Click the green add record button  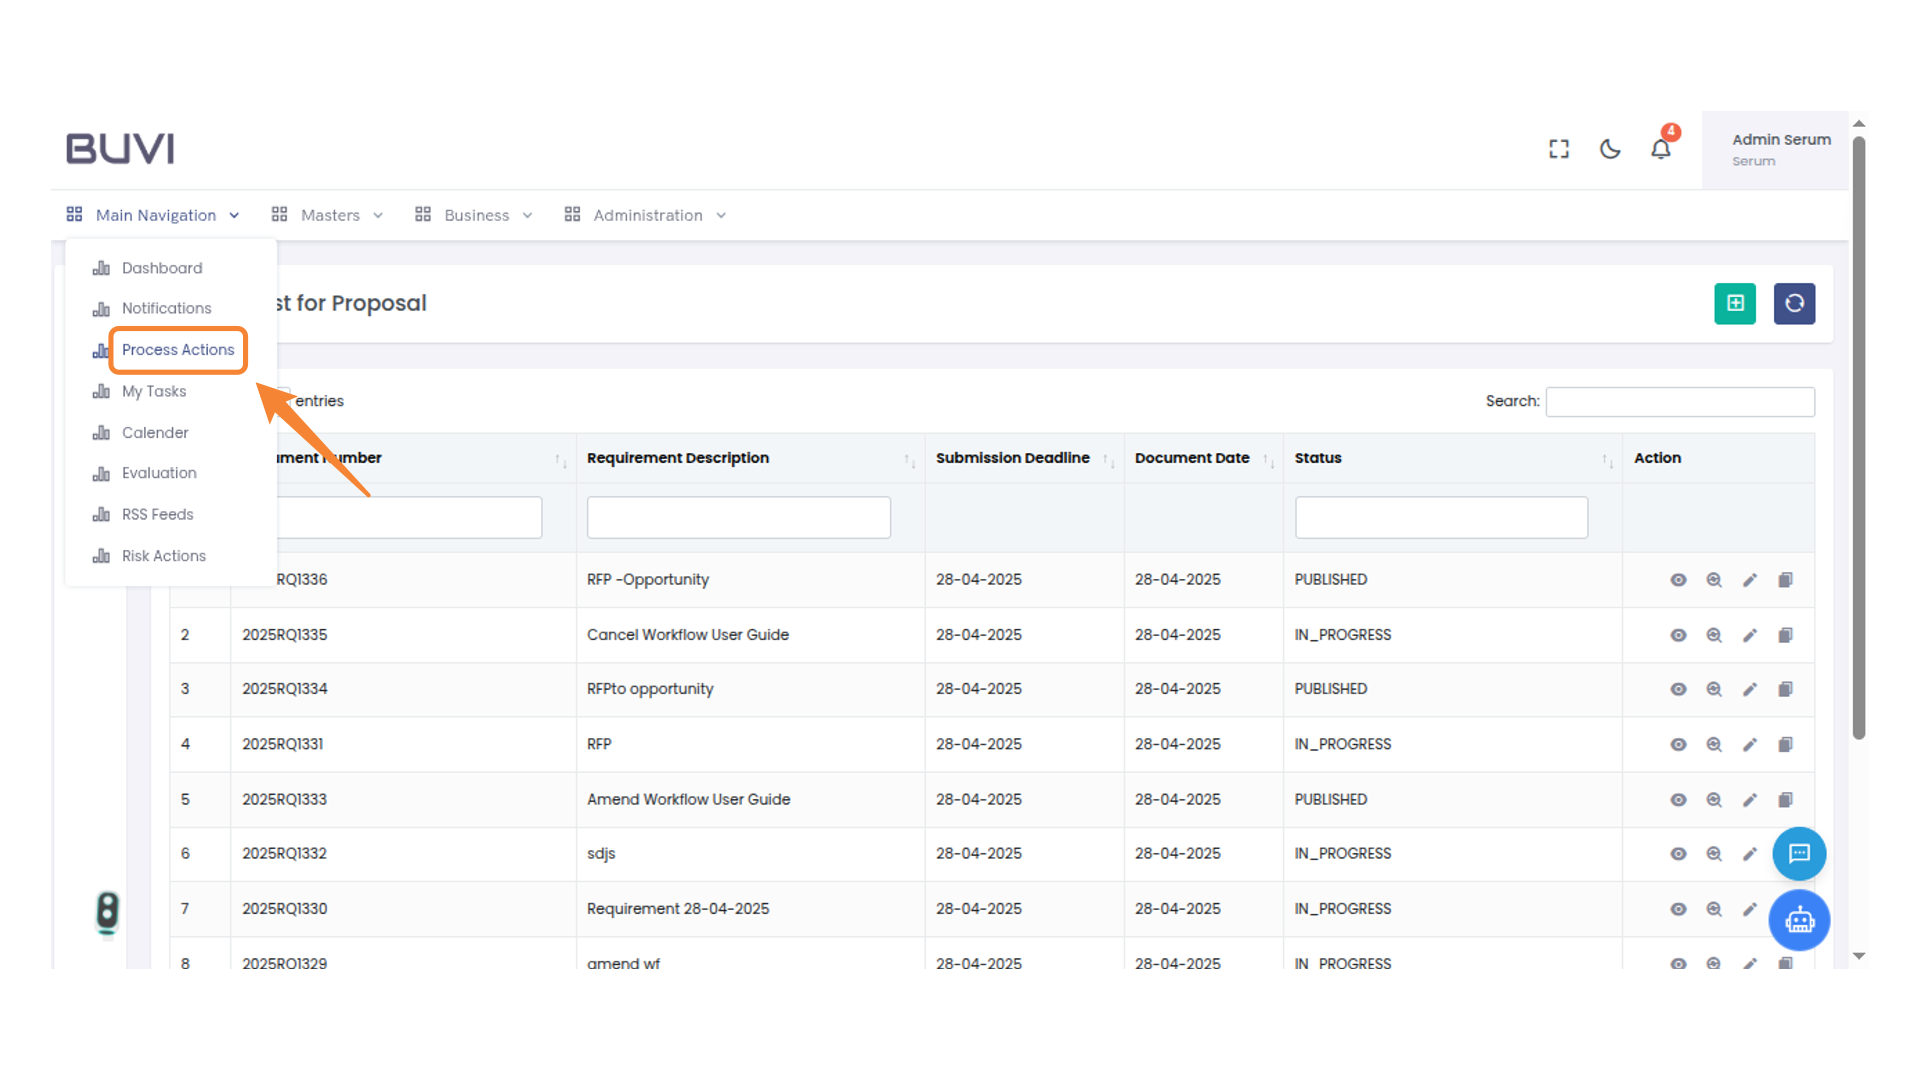point(1735,304)
